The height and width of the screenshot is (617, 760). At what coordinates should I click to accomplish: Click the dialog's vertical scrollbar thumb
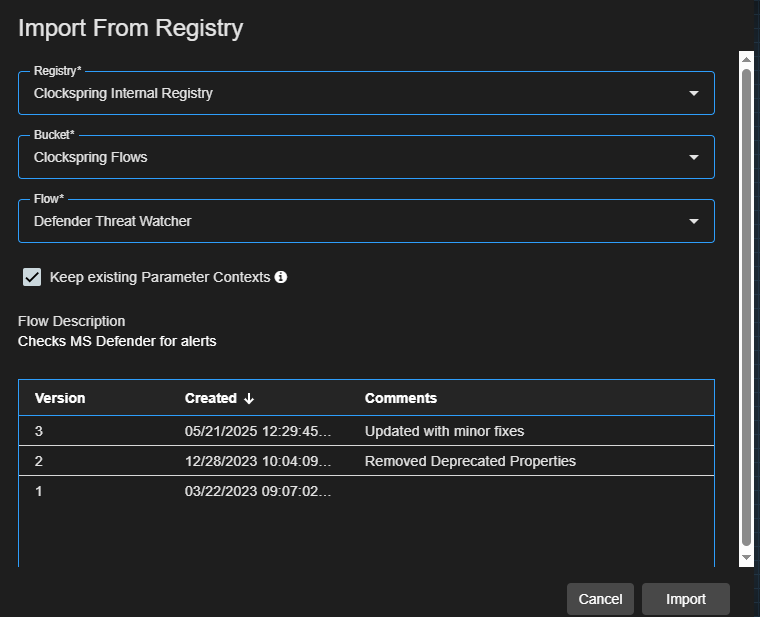[x=746, y=308]
